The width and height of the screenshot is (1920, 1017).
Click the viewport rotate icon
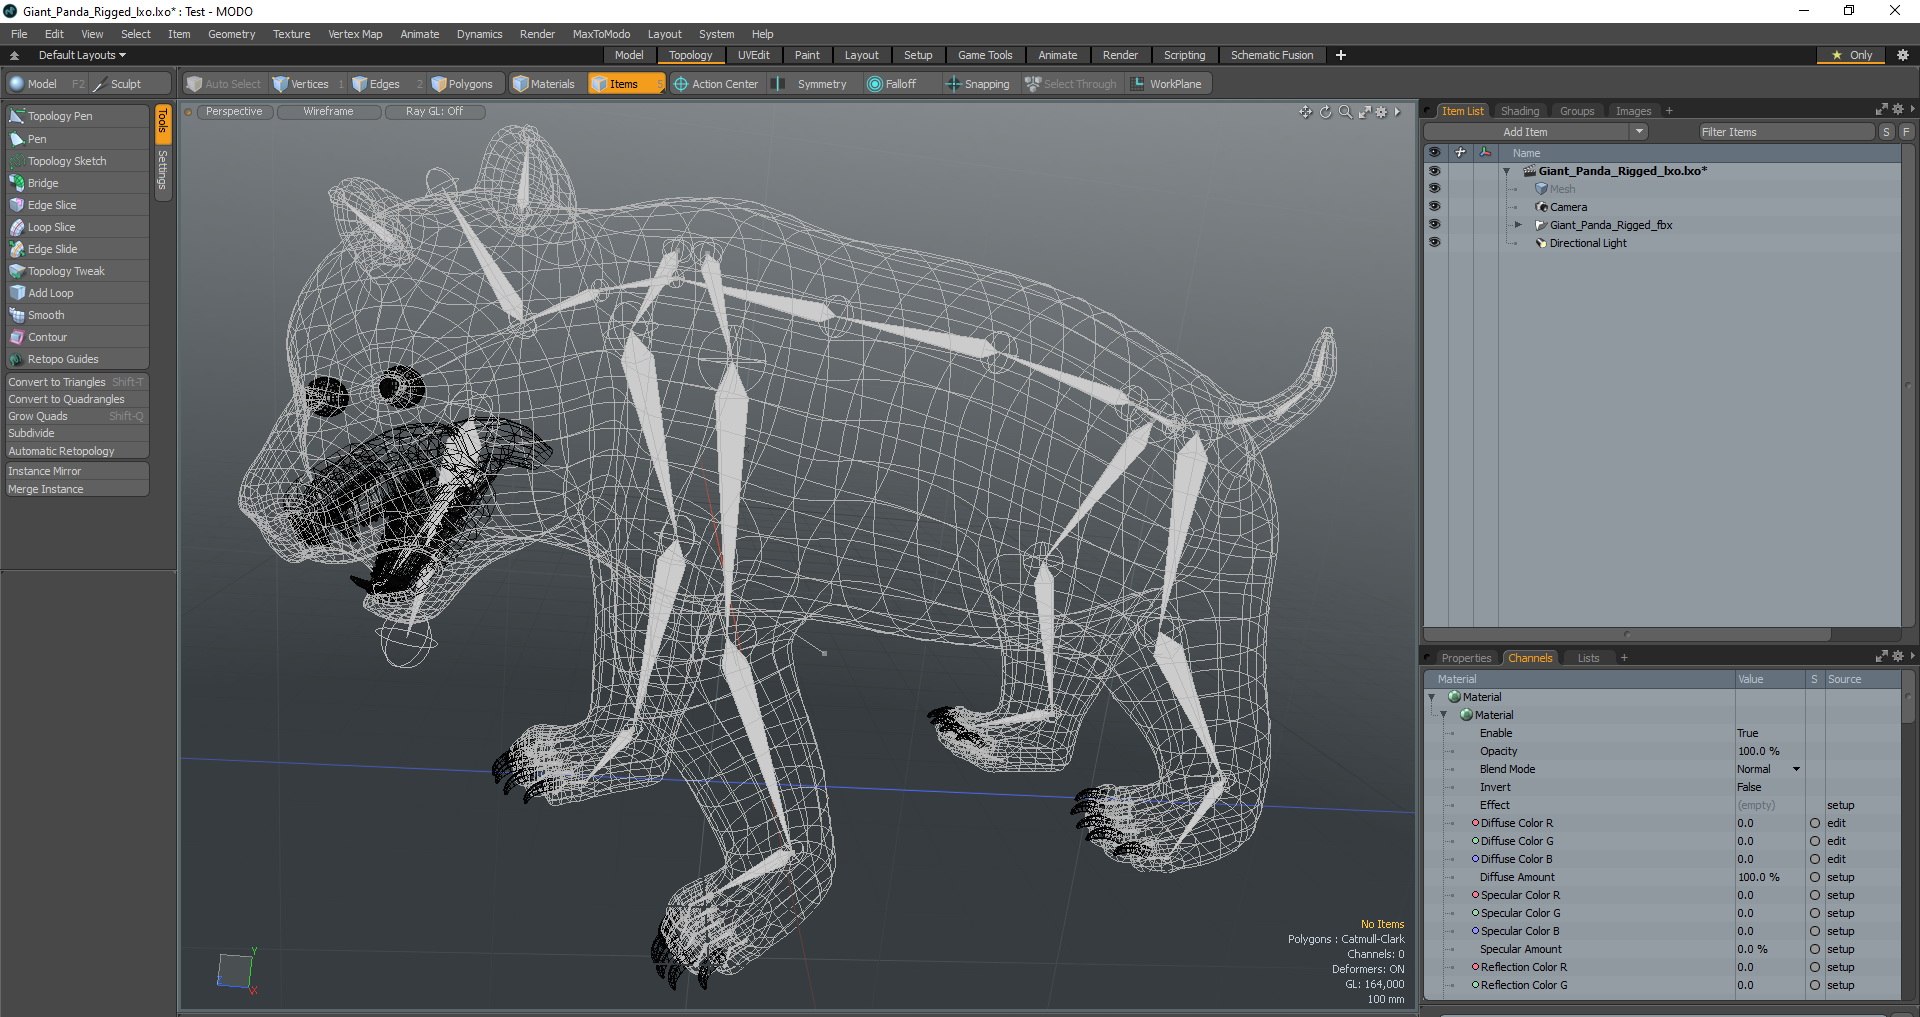(x=1326, y=112)
